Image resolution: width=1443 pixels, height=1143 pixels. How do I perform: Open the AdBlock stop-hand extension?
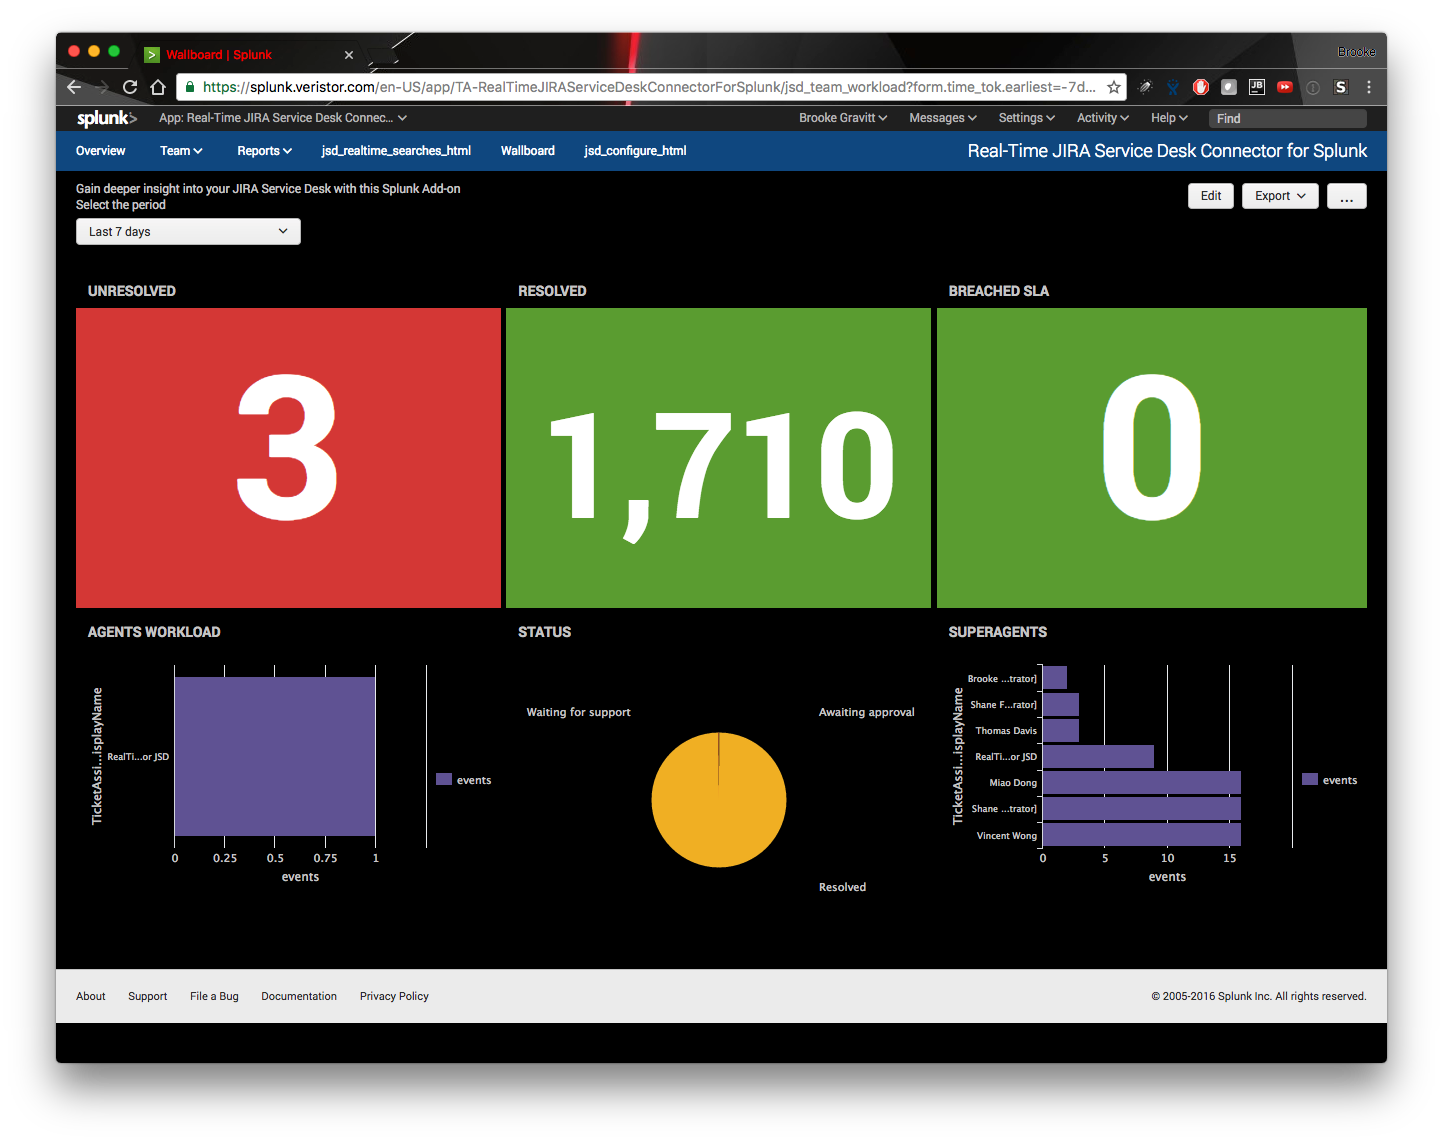1201,87
